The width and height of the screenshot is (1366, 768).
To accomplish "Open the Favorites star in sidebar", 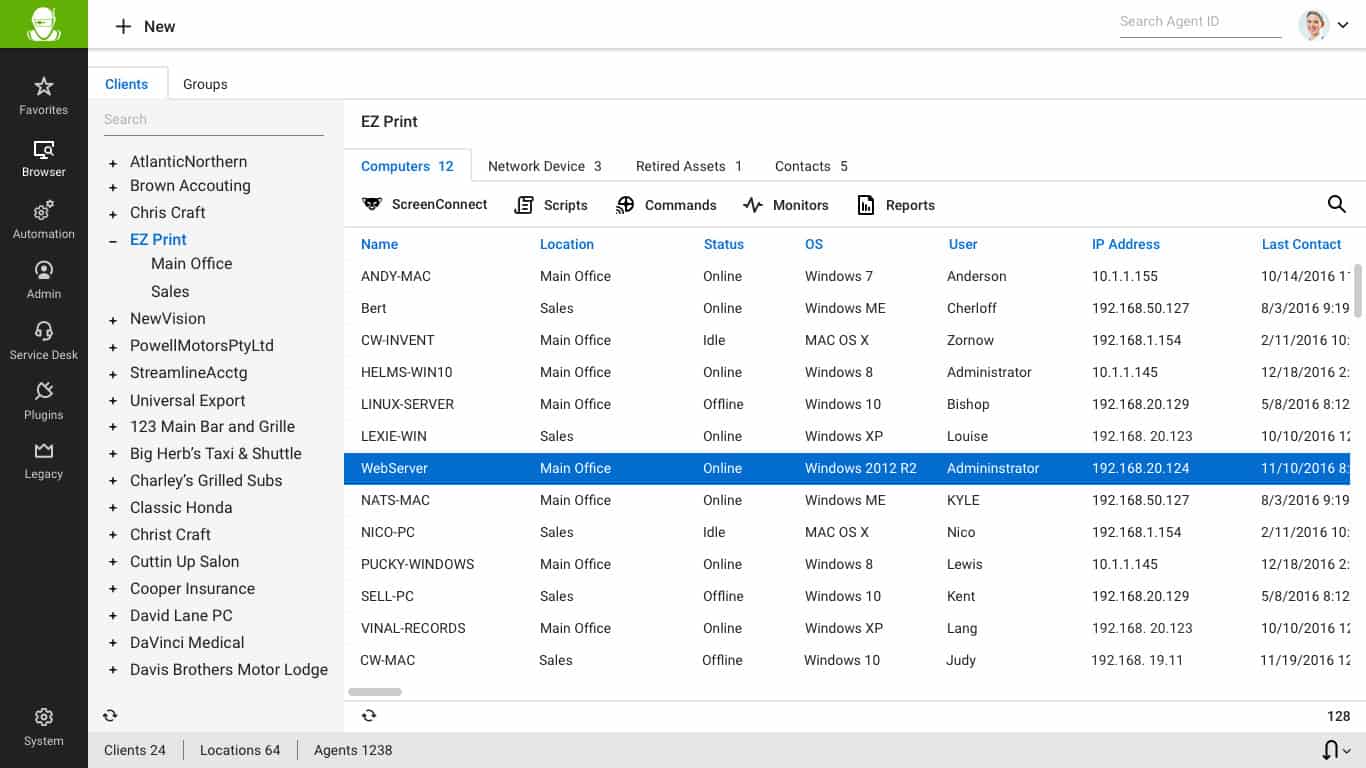I will tap(44, 87).
